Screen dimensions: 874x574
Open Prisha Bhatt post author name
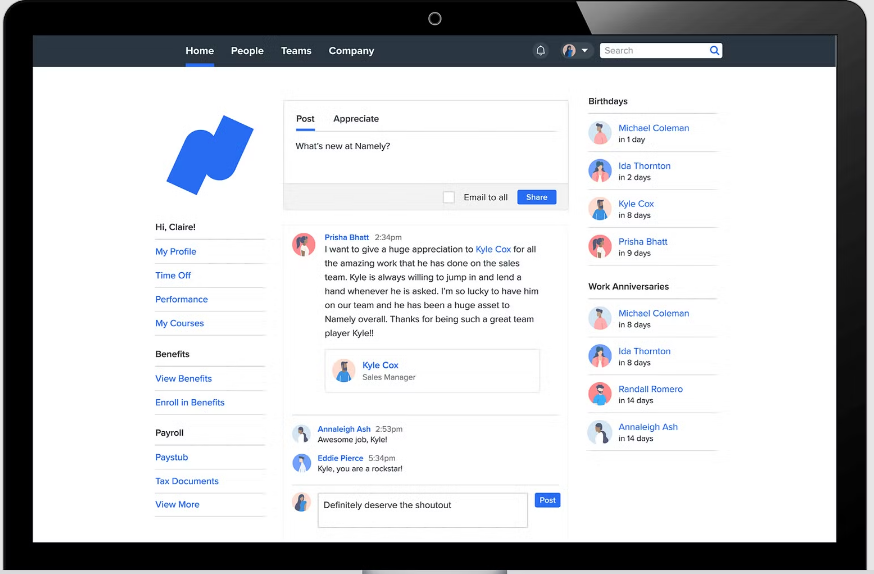347,237
